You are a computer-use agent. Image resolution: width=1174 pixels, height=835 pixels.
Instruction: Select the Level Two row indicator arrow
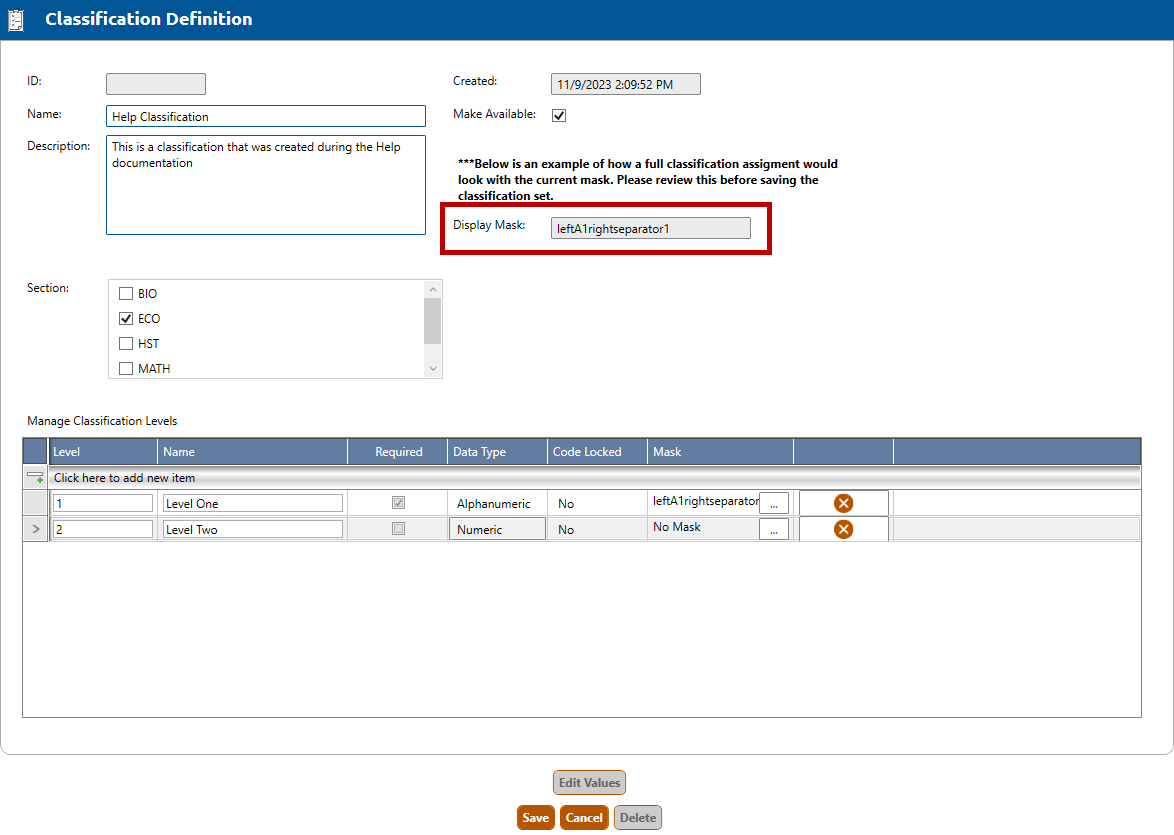click(35, 529)
